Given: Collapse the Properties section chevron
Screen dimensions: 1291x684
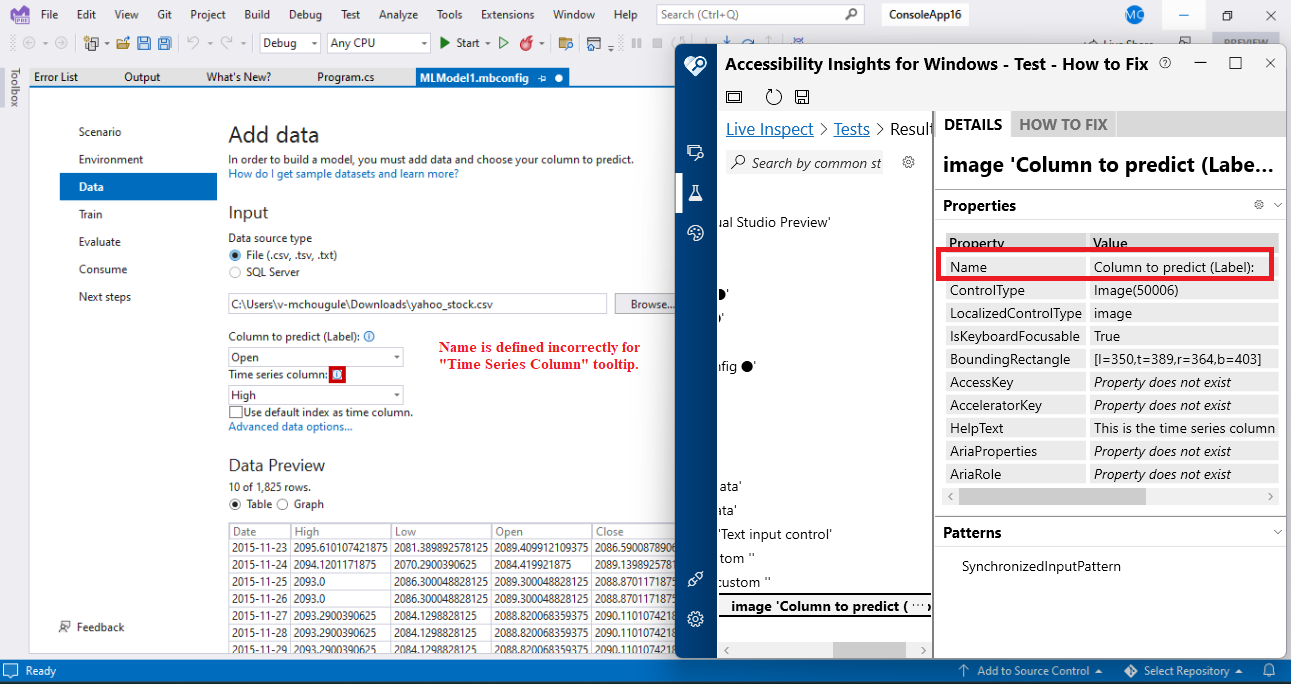Looking at the screenshot, I should (1275, 205).
